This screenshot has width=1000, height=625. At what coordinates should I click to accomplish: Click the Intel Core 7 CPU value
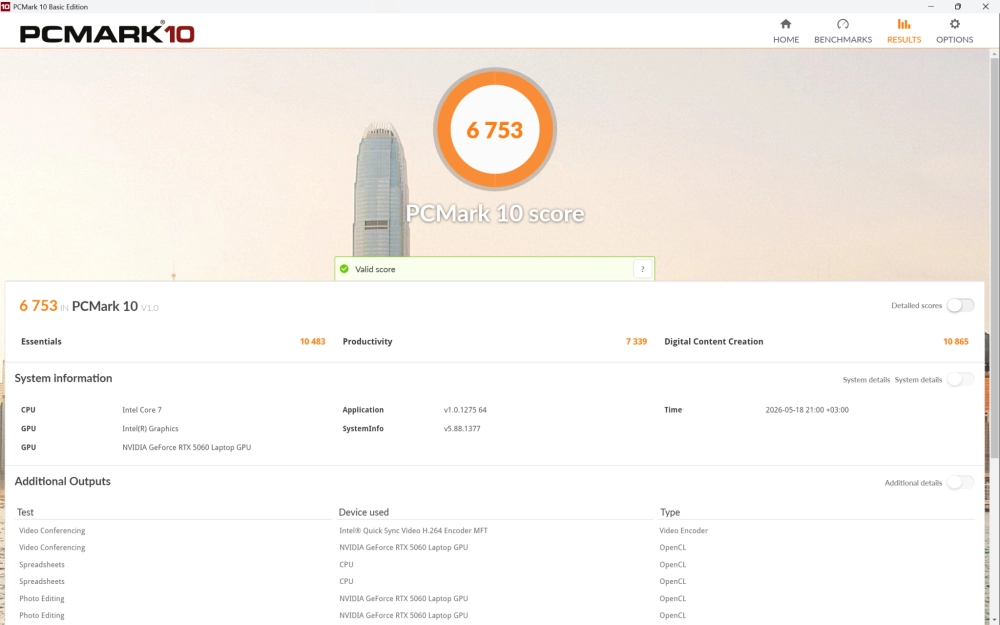pos(142,410)
